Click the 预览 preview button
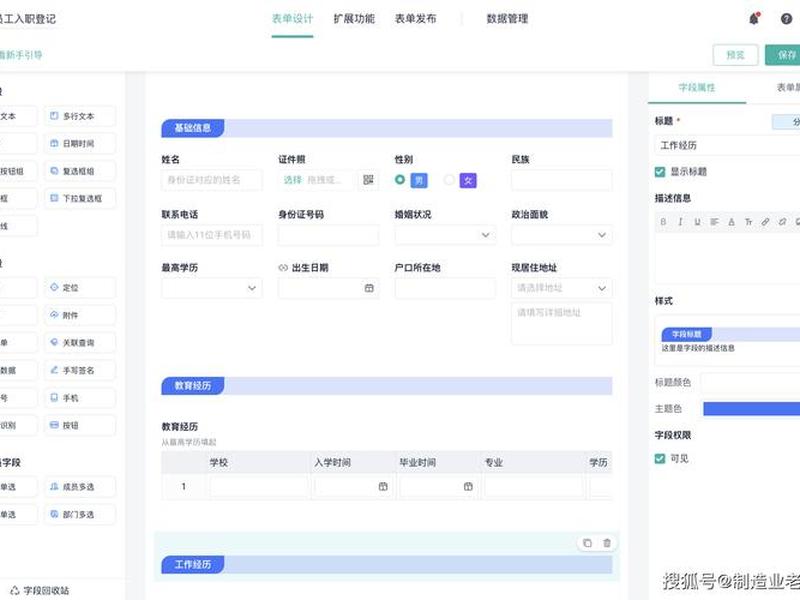The height and width of the screenshot is (600, 800). point(735,55)
